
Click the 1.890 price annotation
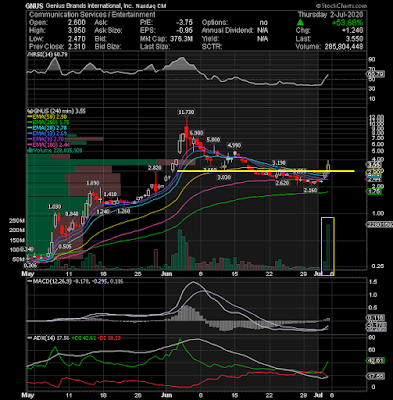(x=93, y=183)
